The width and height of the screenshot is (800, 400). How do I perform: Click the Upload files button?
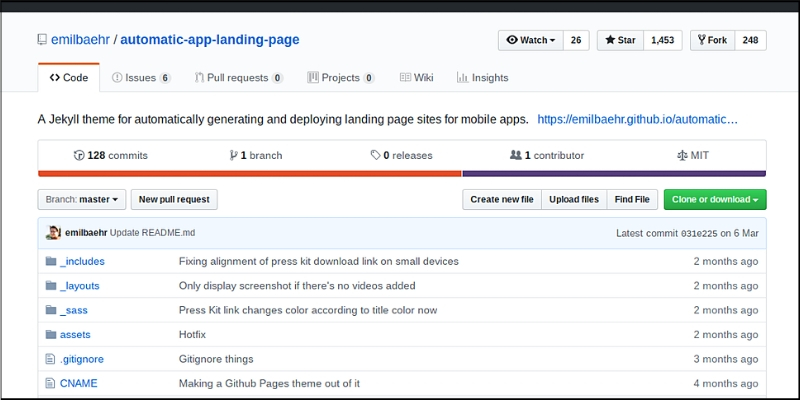[574, 199]
